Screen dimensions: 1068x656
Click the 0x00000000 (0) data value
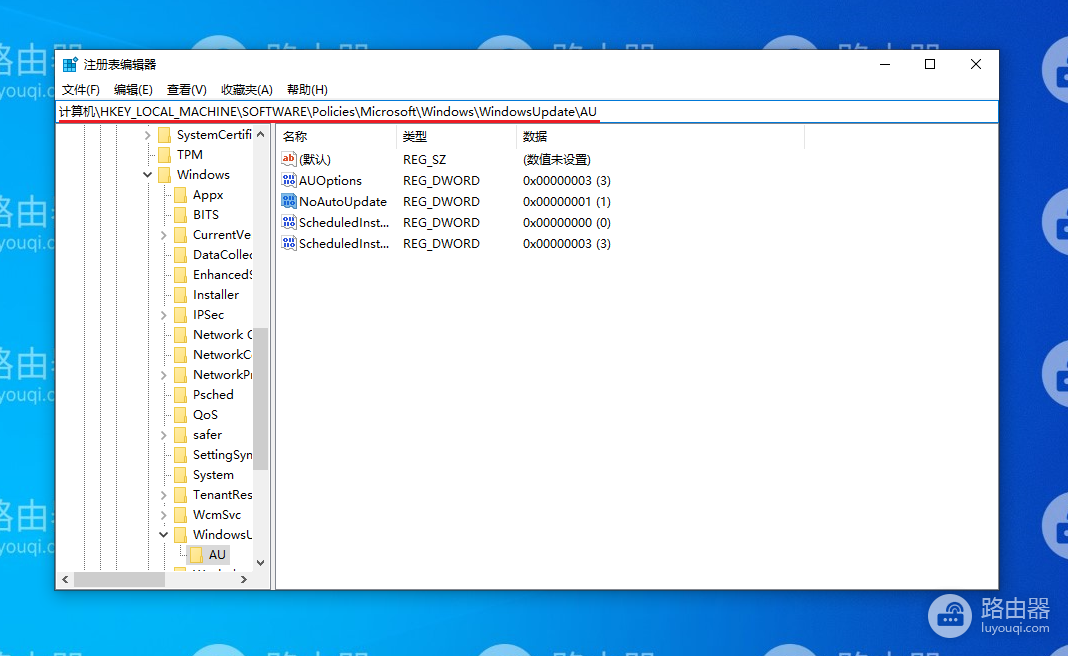567,223
